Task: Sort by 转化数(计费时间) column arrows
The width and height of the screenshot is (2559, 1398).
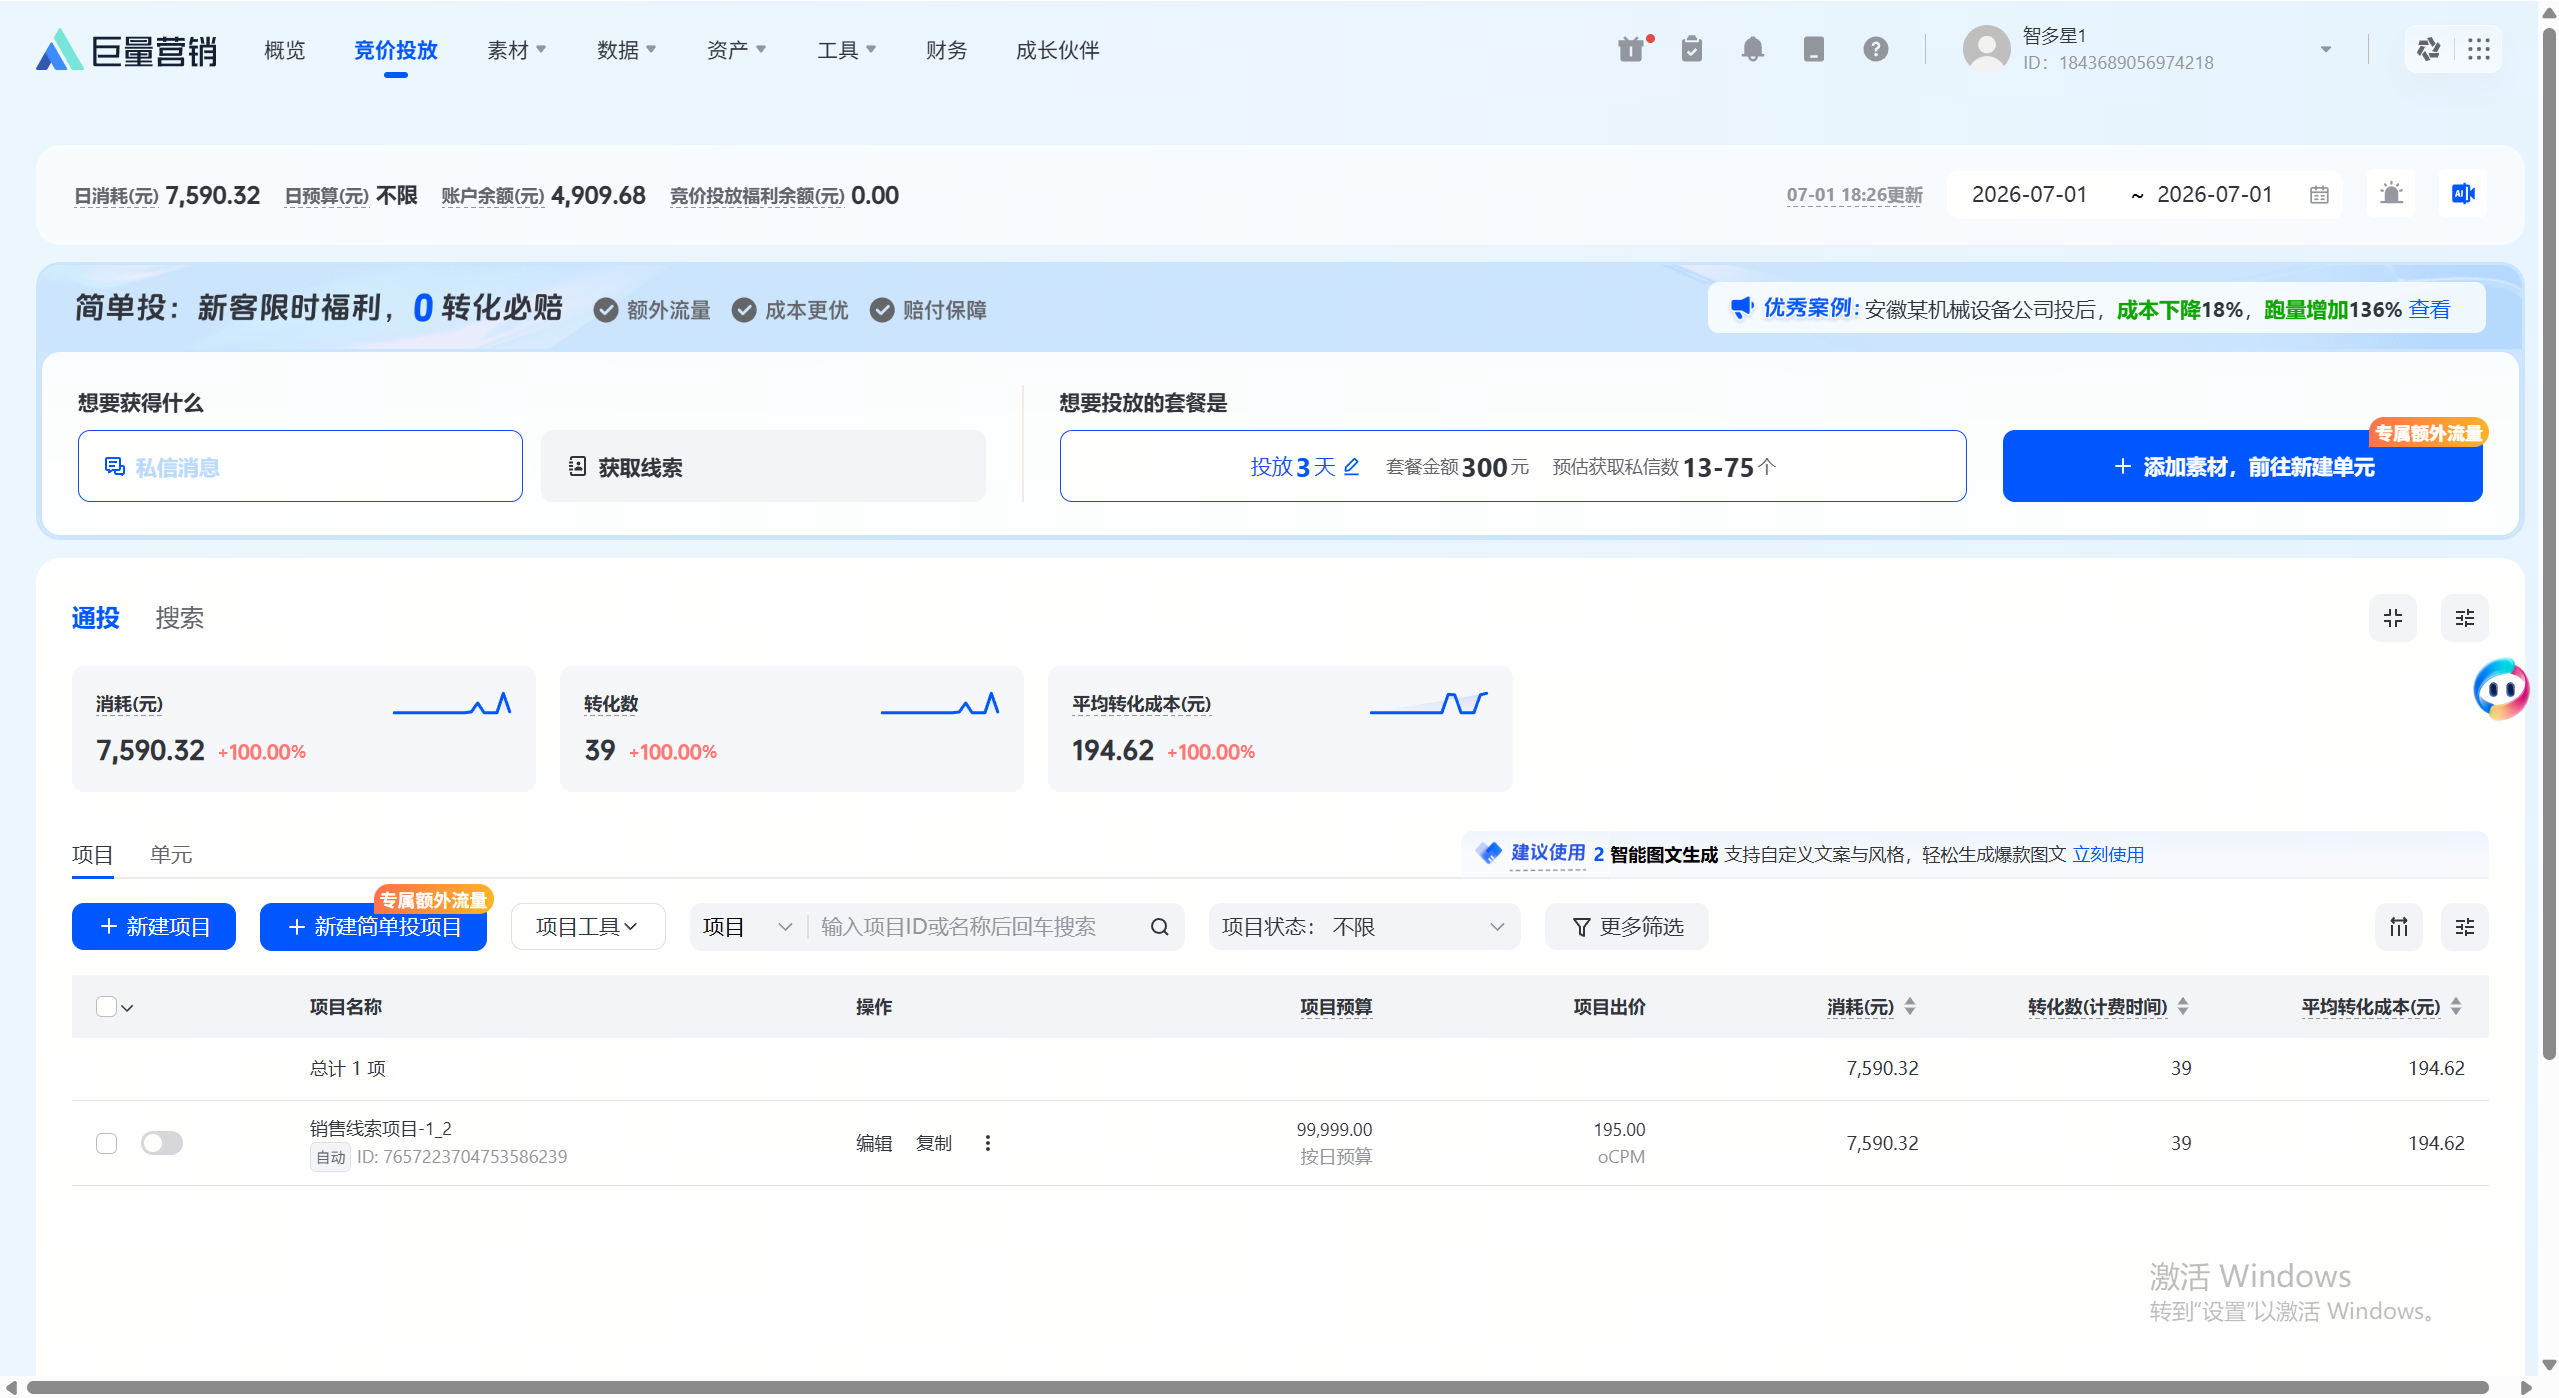Action: click(2182, 1007)
